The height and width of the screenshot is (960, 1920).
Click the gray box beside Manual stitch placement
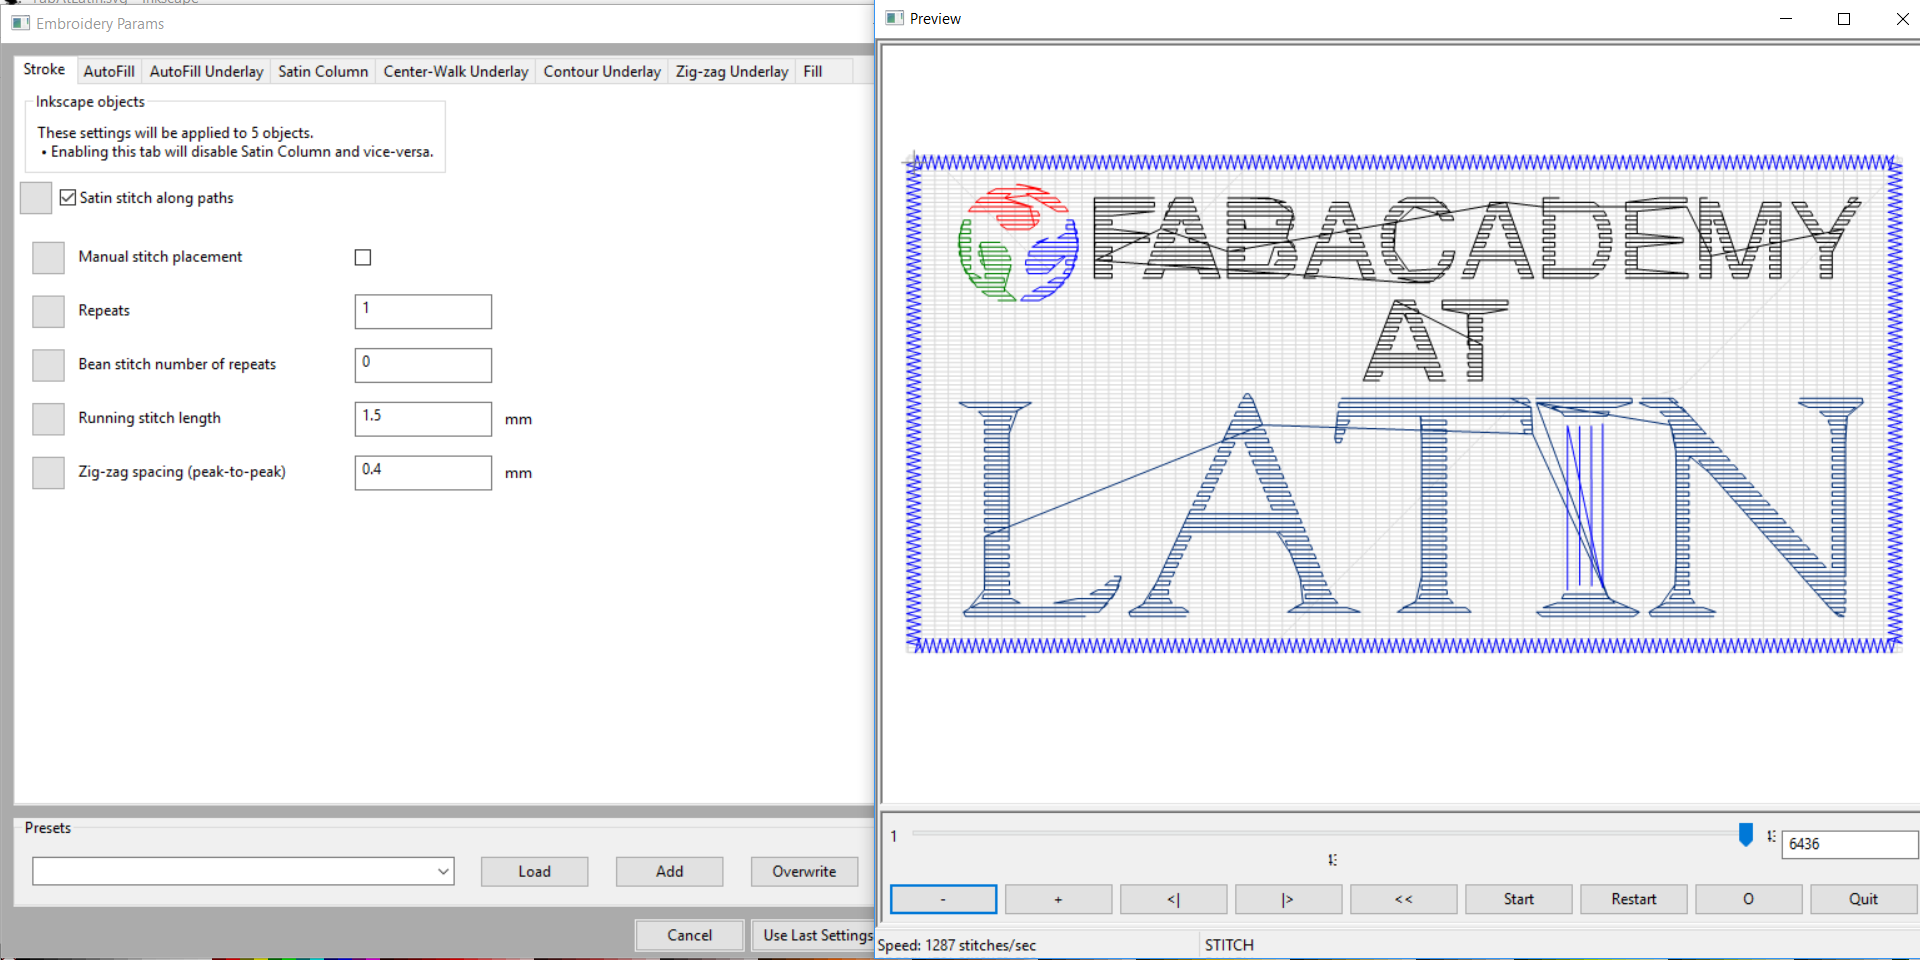[x=48, y=258]
